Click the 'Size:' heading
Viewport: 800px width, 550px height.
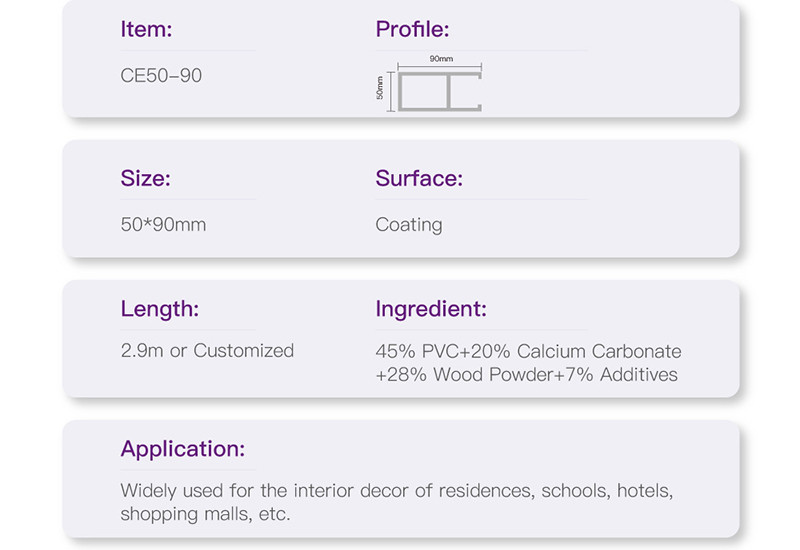click(x=145, y=179)
